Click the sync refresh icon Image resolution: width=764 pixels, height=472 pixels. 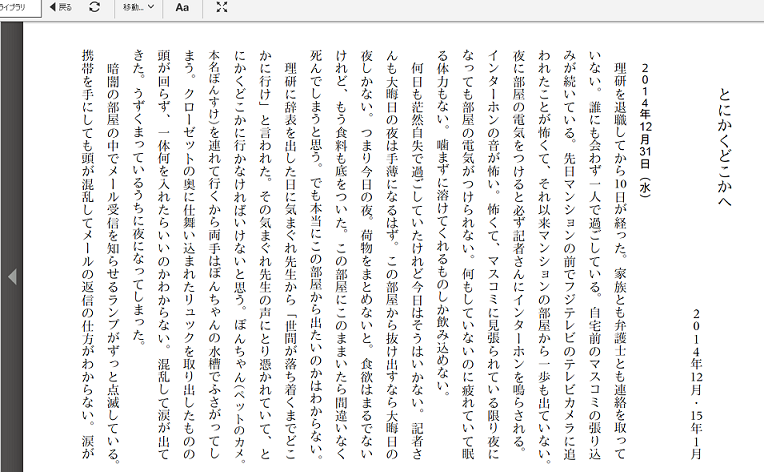[x=95, y=7]
